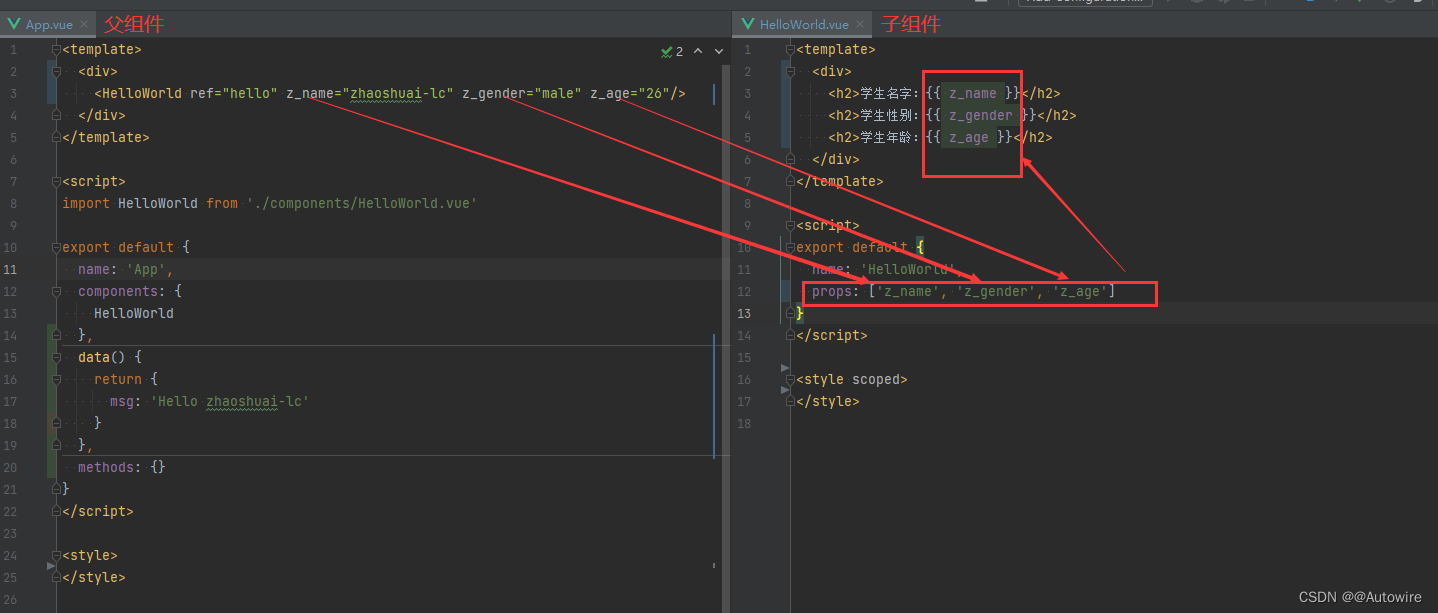The width and height of the screenshot is (1438, 613).
Task: Fold export default block in HelloWorld.vue
Action: [791, 247]
